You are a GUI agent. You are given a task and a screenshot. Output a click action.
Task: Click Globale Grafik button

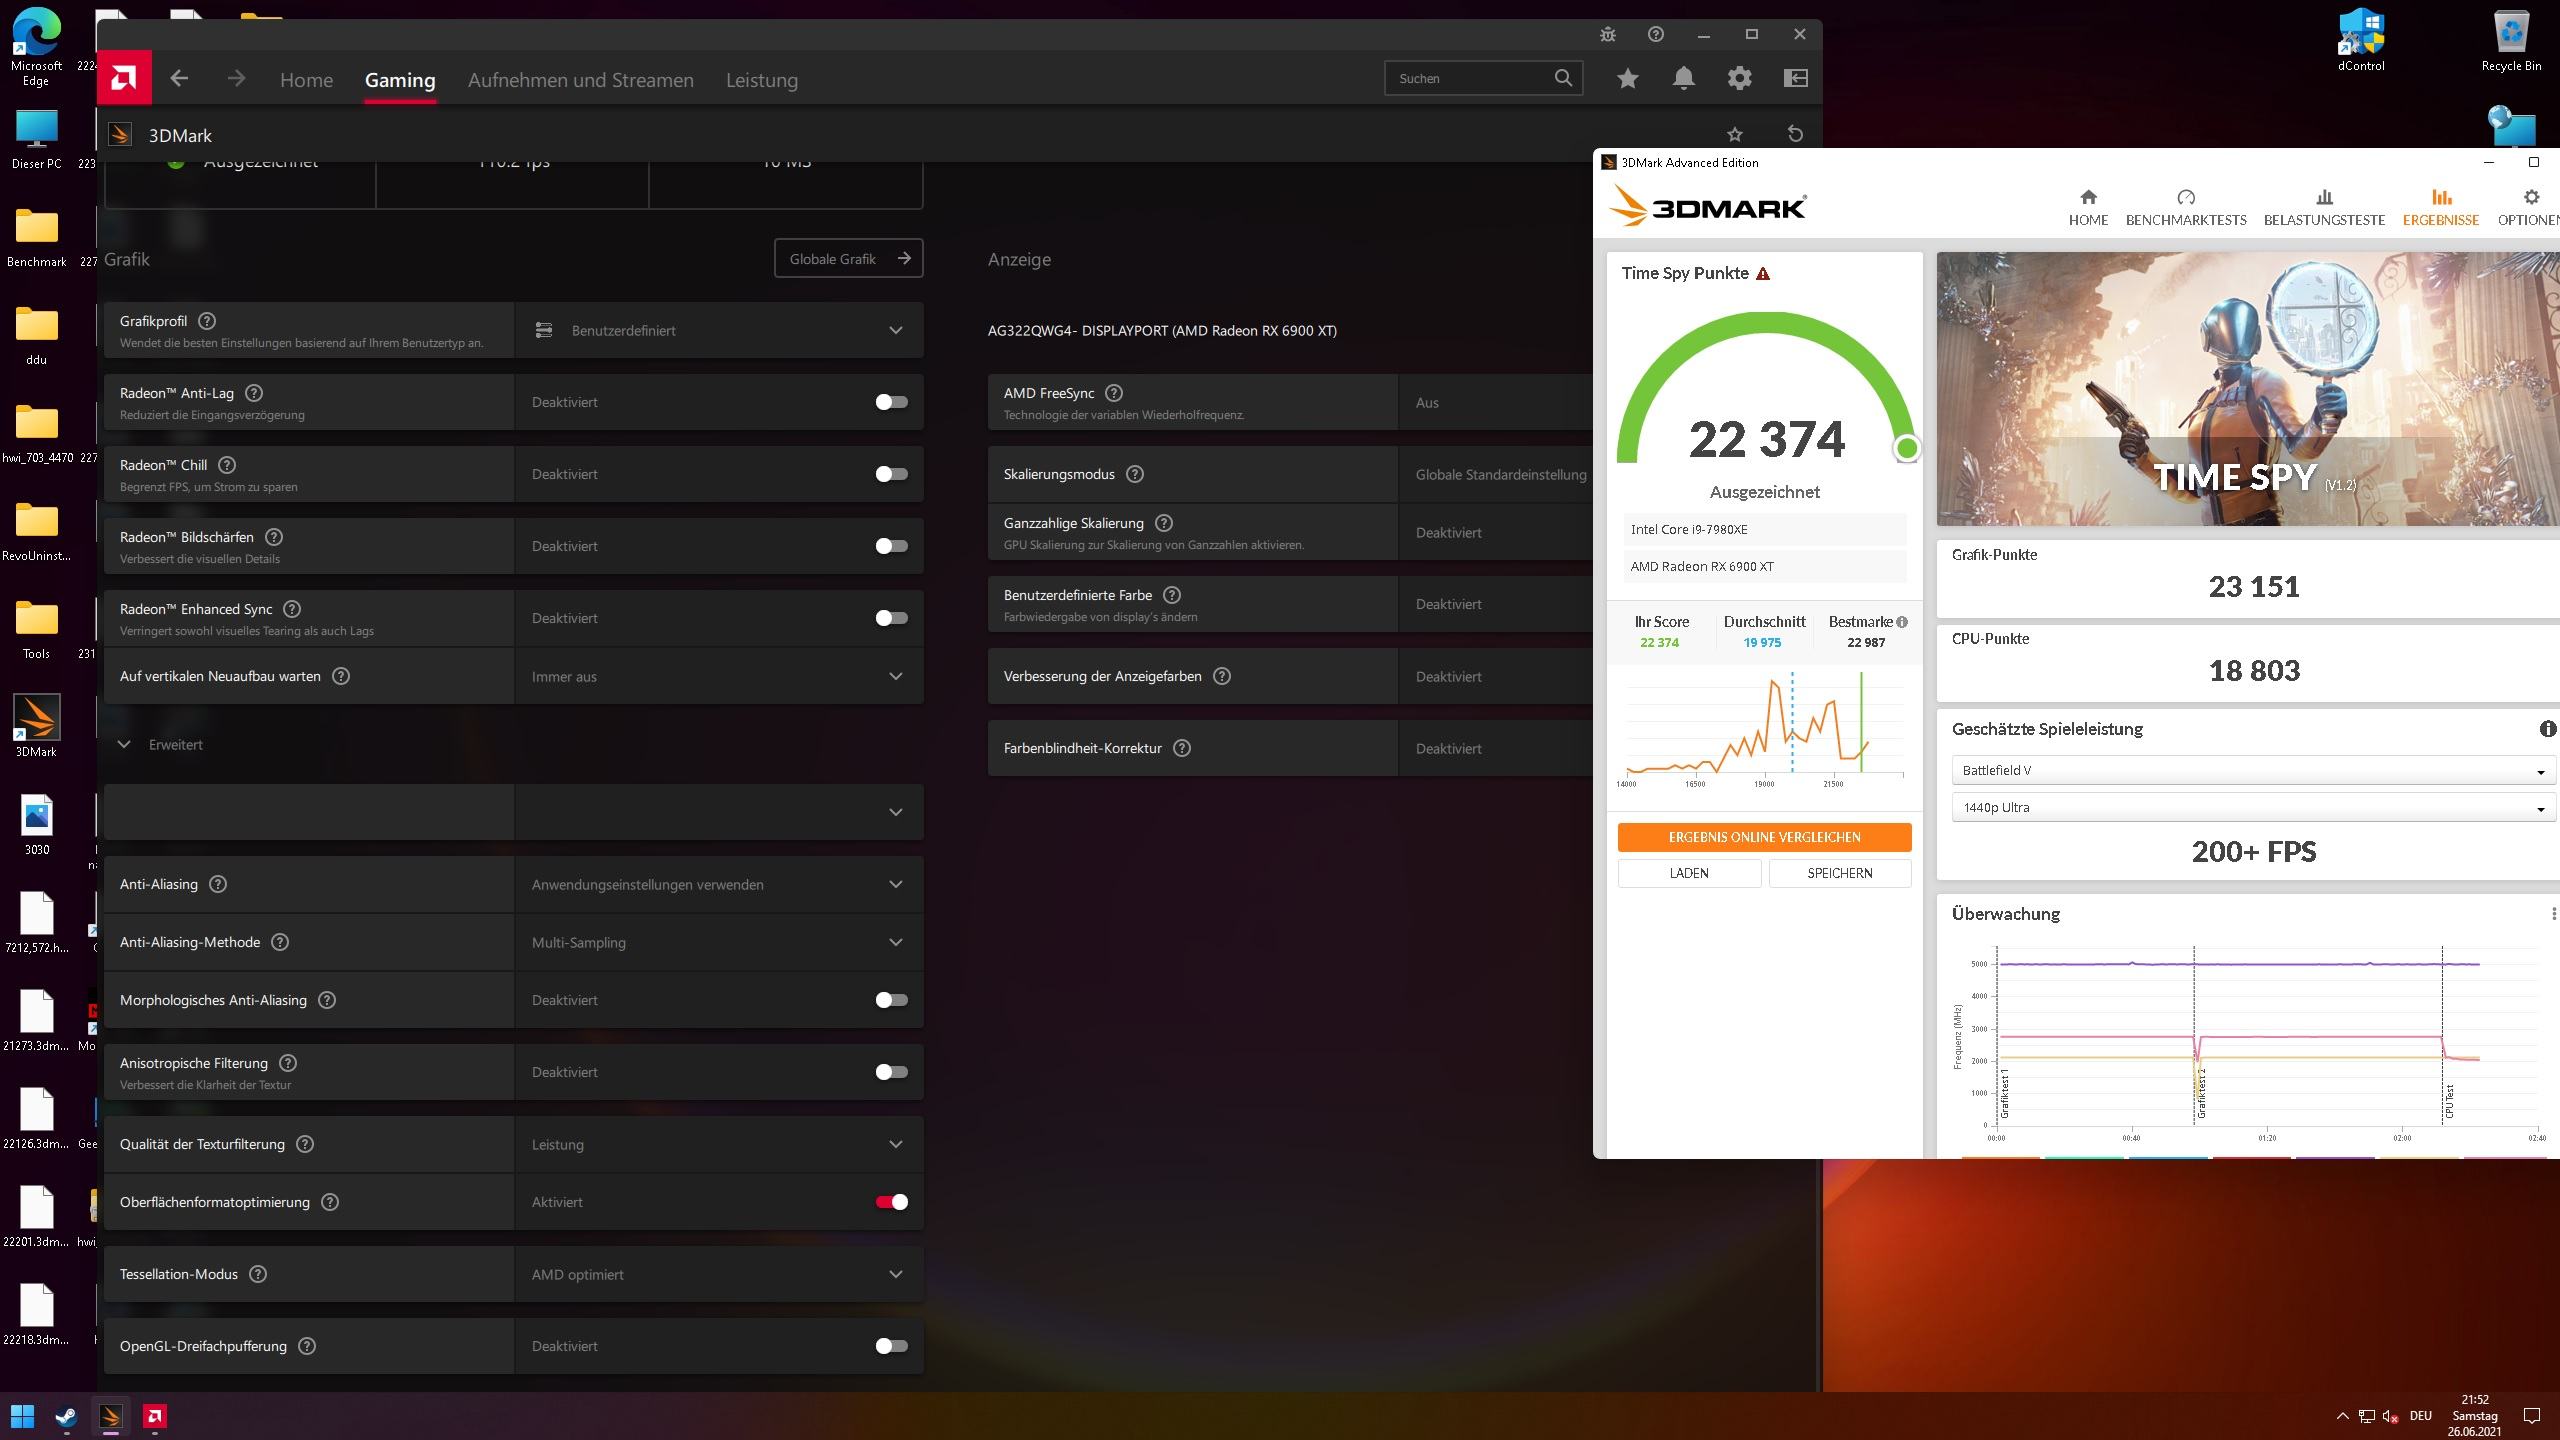848,258
